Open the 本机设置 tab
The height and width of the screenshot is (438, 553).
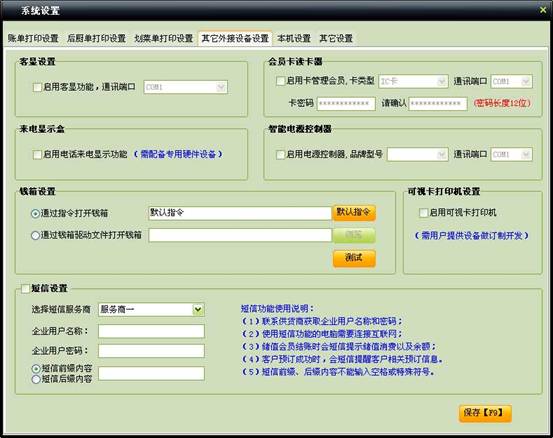coord(294,38)
